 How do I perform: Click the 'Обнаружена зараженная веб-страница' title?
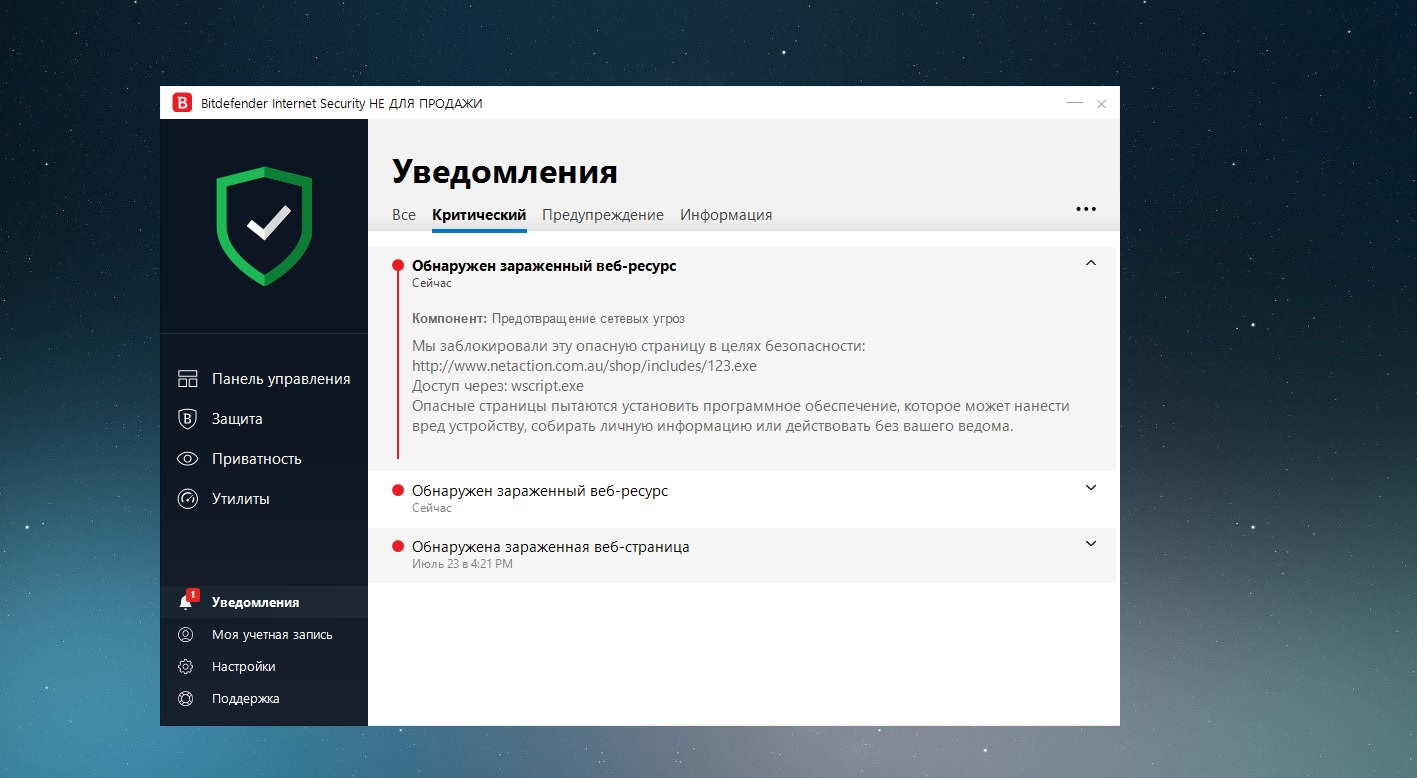pyautogui.click(x=551, y=547)
